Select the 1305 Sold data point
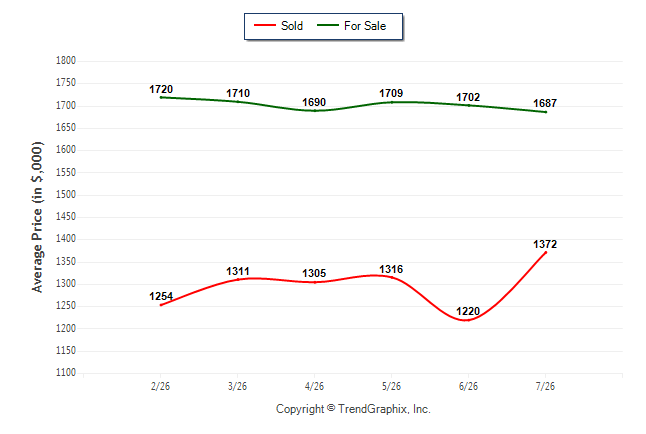 pos(315,282)
